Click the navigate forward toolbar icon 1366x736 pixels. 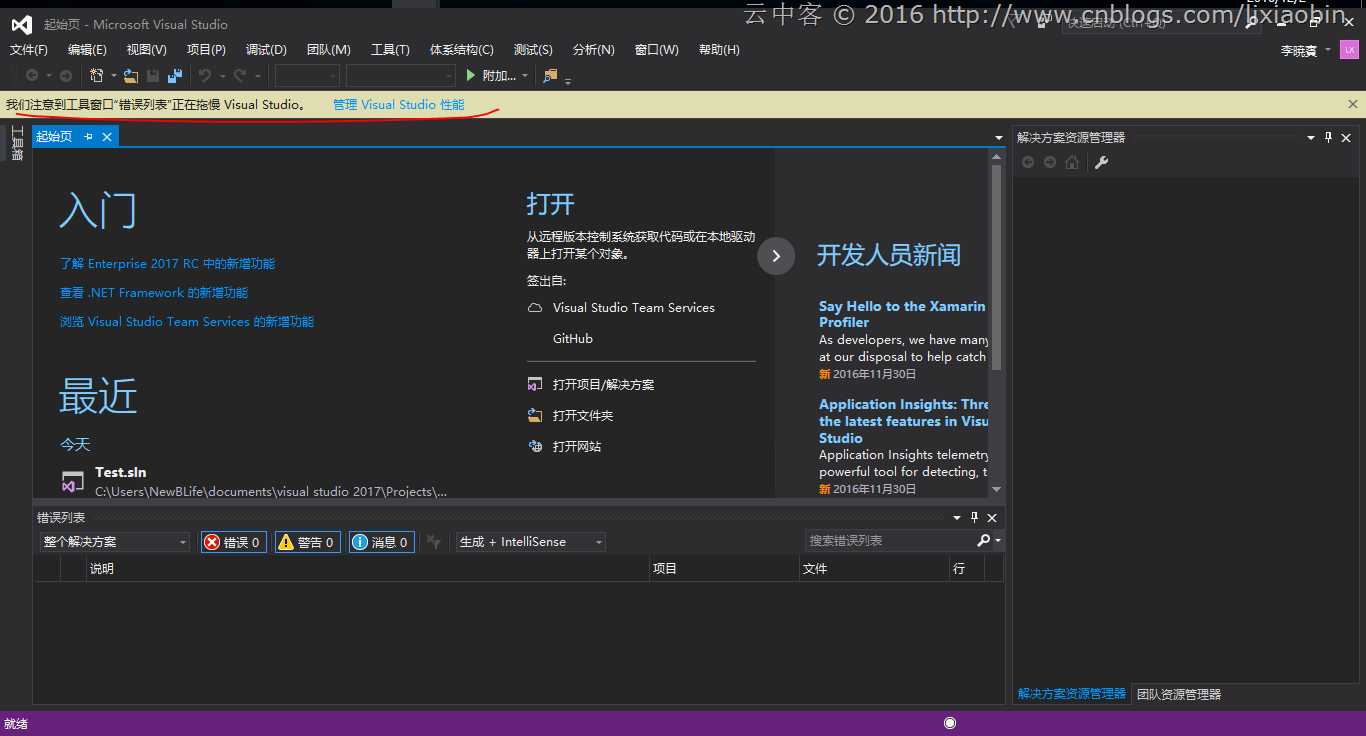tap(66, 76)
